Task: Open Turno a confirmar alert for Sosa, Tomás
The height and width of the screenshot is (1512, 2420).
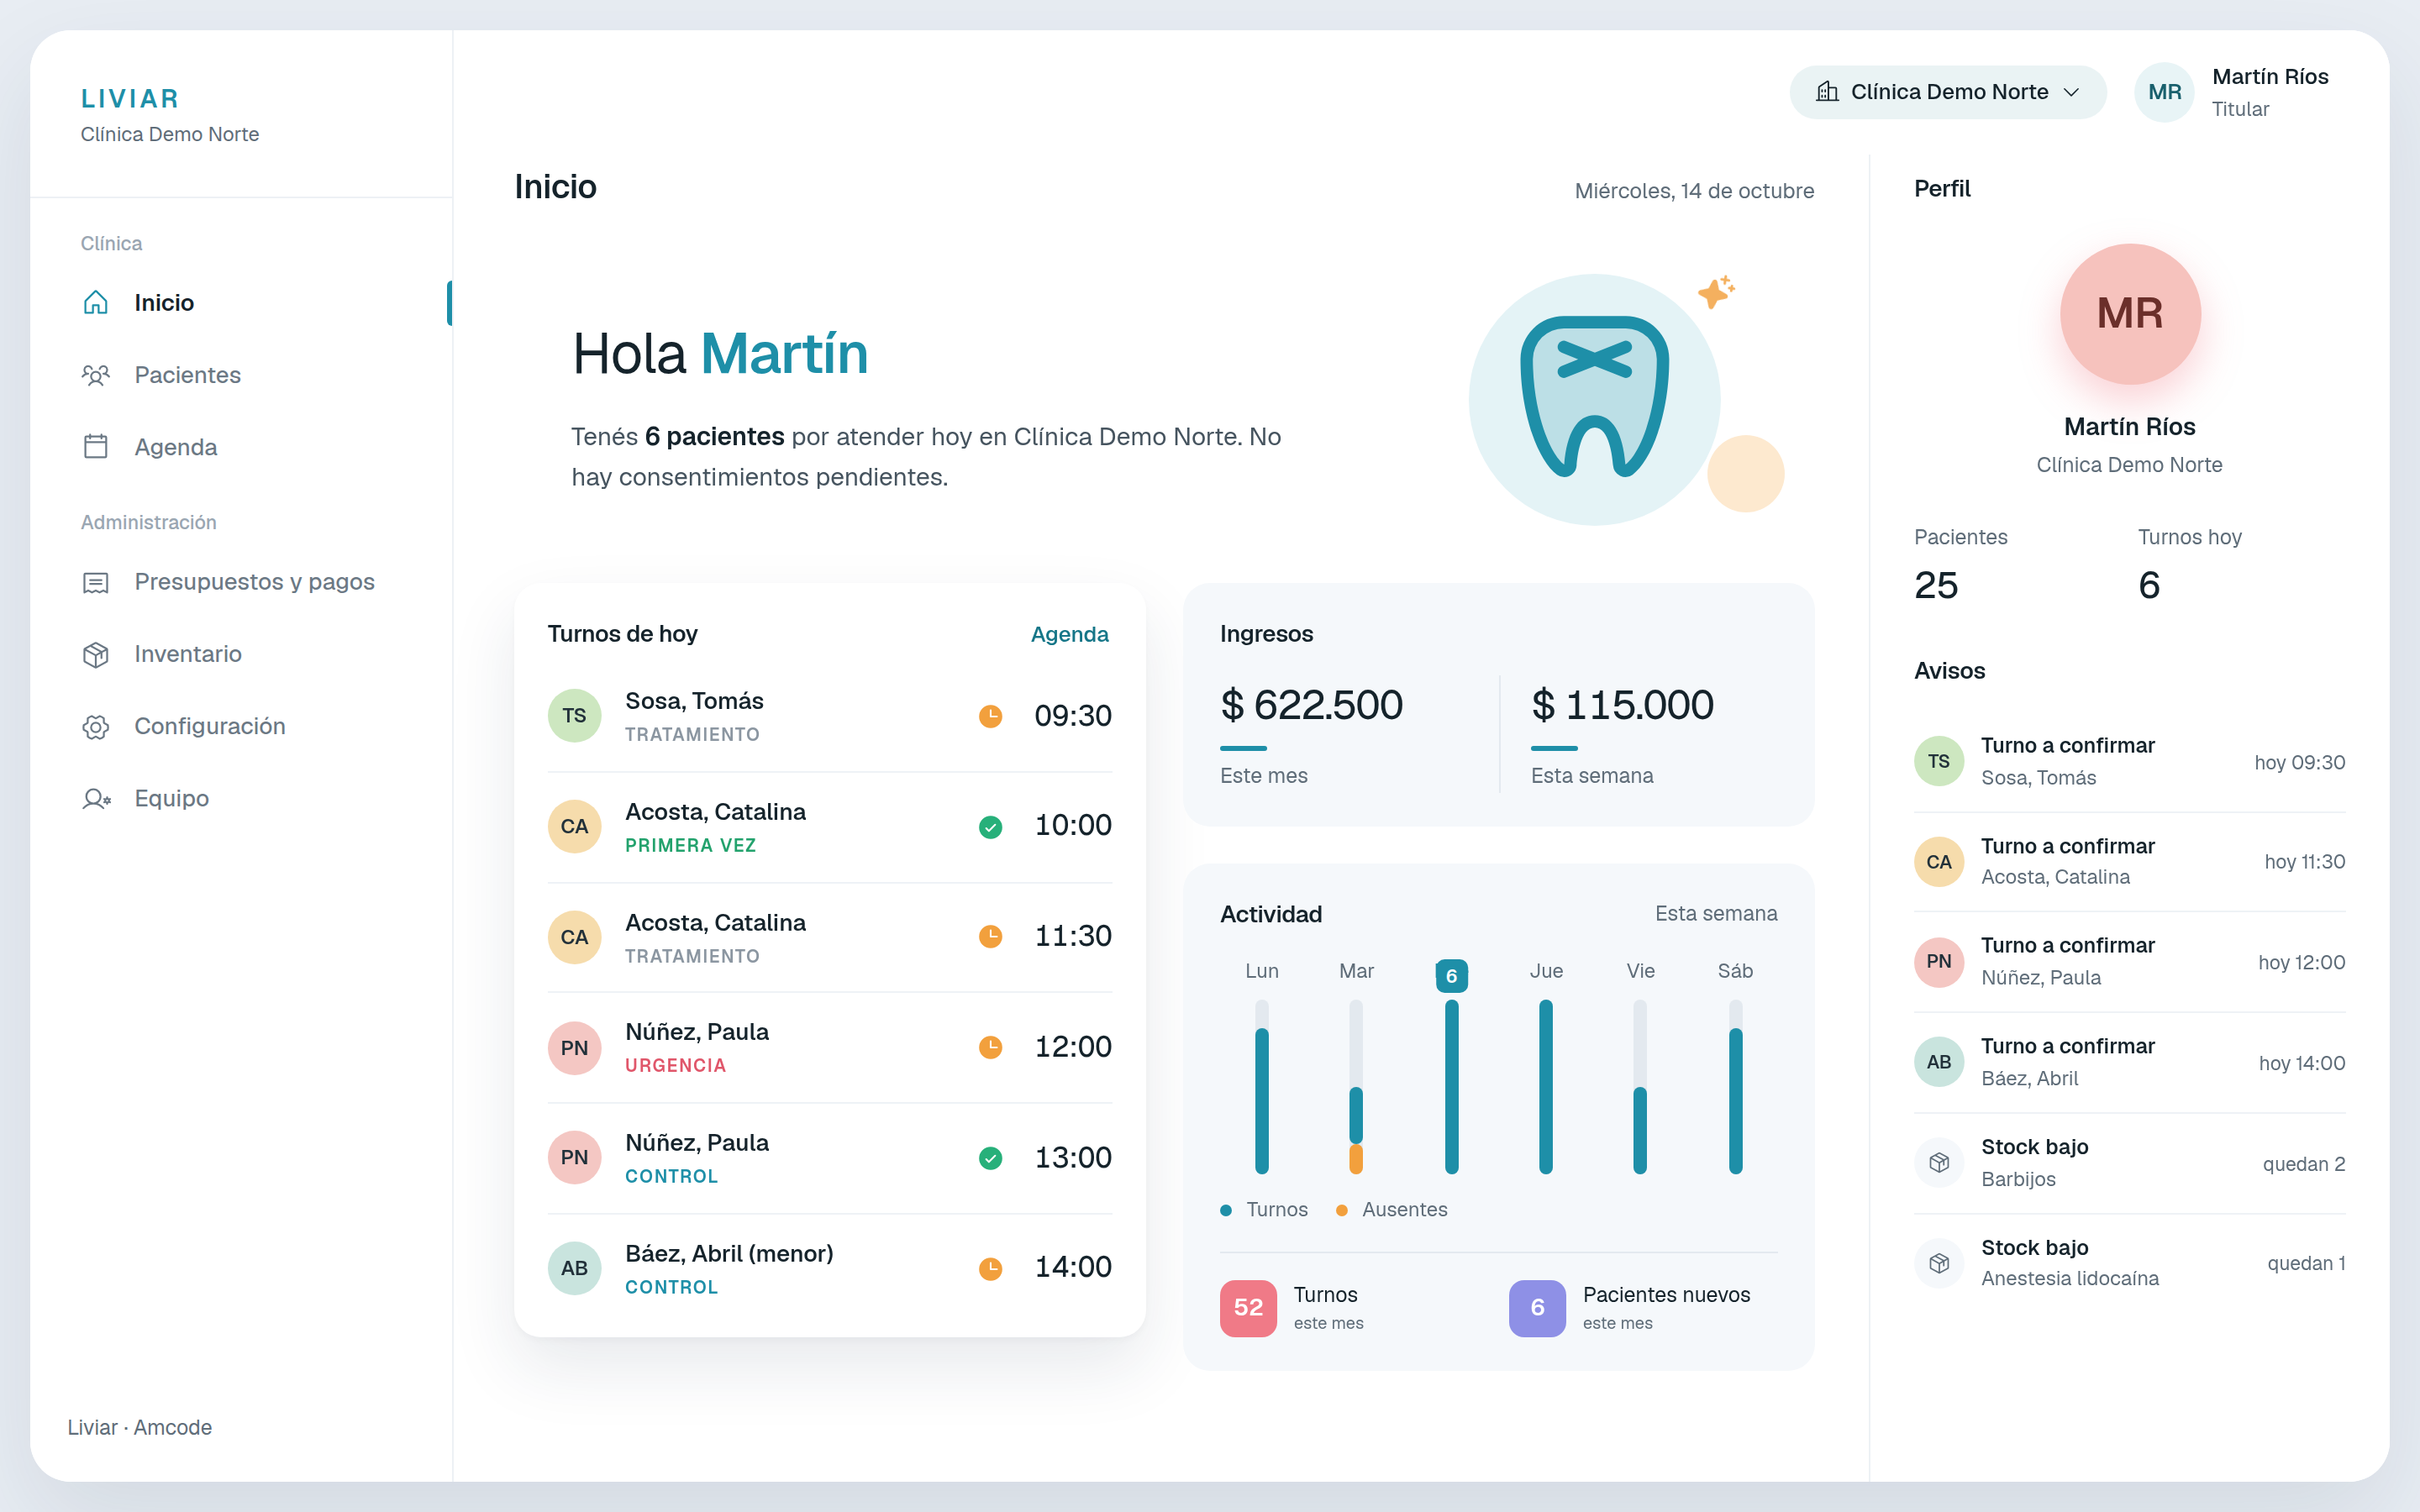Action: [2129, 761]
